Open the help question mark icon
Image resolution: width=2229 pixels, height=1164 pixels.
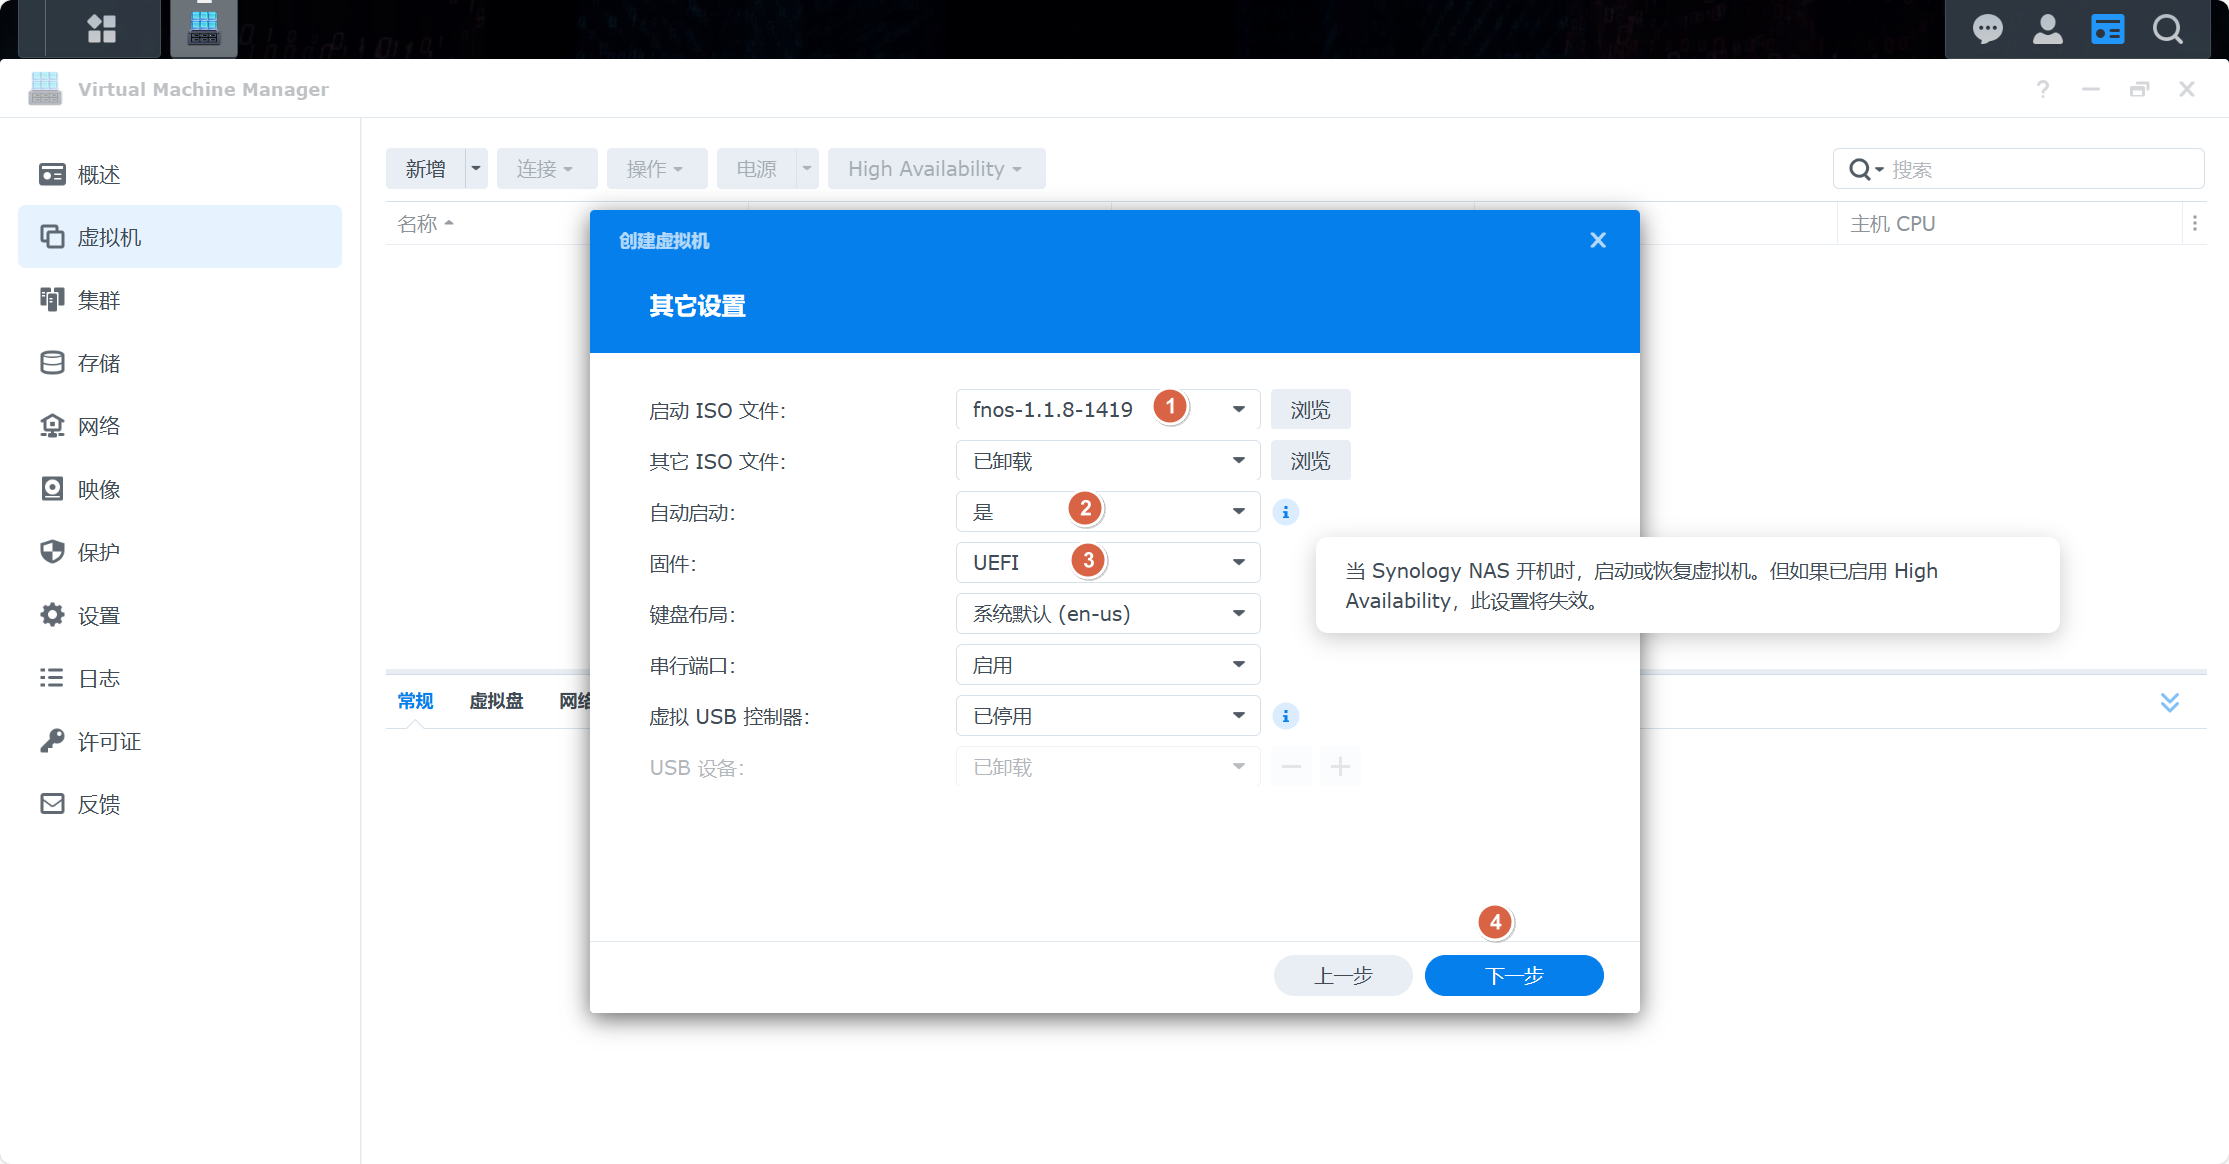[x=2042, y=89]
